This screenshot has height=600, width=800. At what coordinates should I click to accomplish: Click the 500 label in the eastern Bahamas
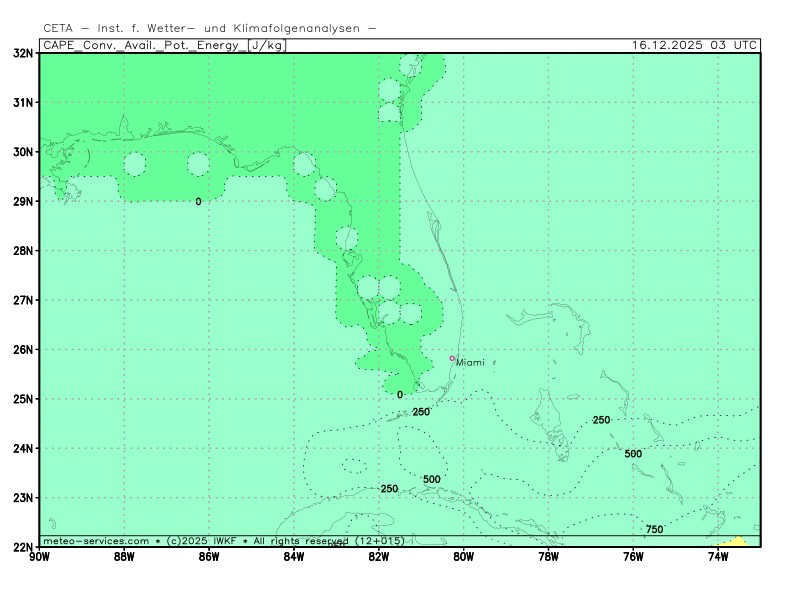point(633,454)
